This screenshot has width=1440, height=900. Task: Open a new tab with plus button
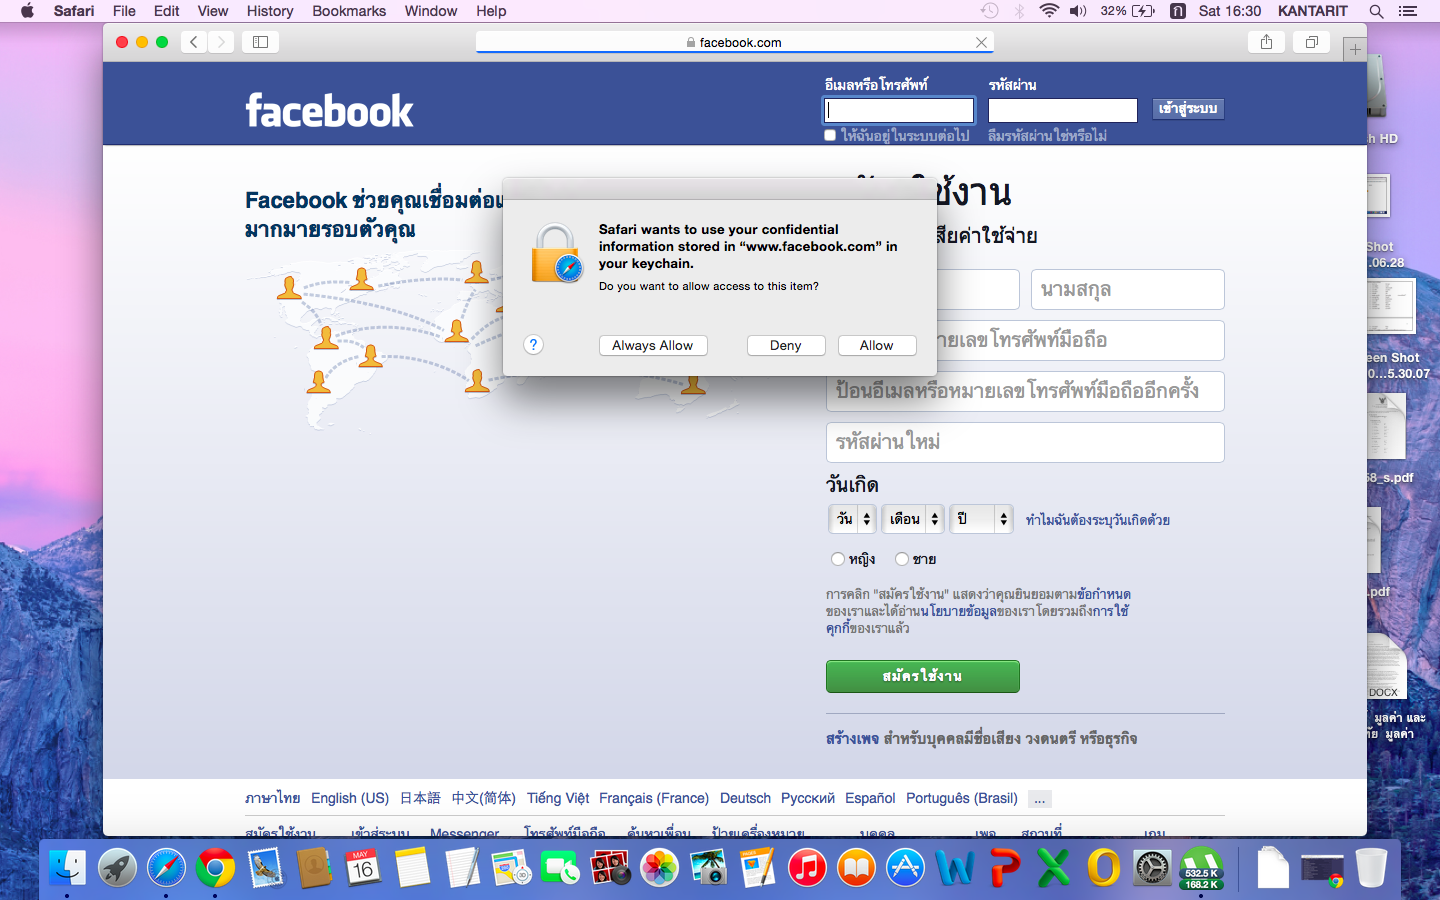click(1355, 49)
